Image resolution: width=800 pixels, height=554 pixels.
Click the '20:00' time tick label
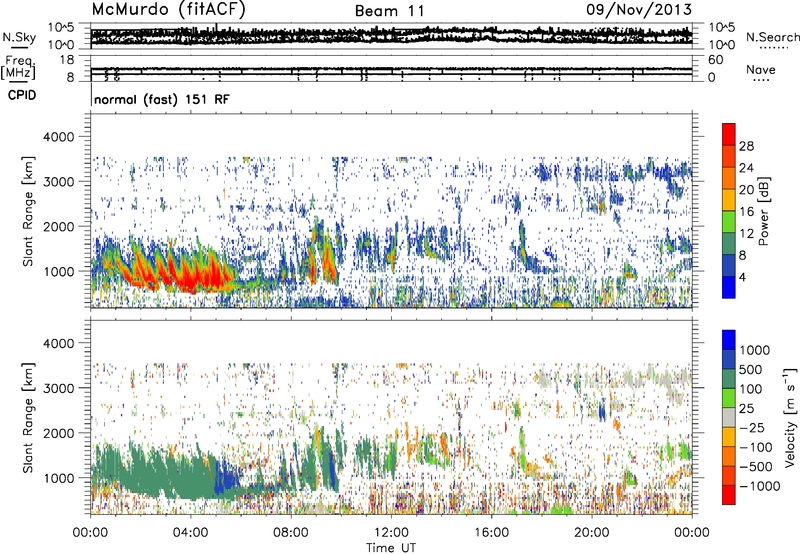point(591,533)
